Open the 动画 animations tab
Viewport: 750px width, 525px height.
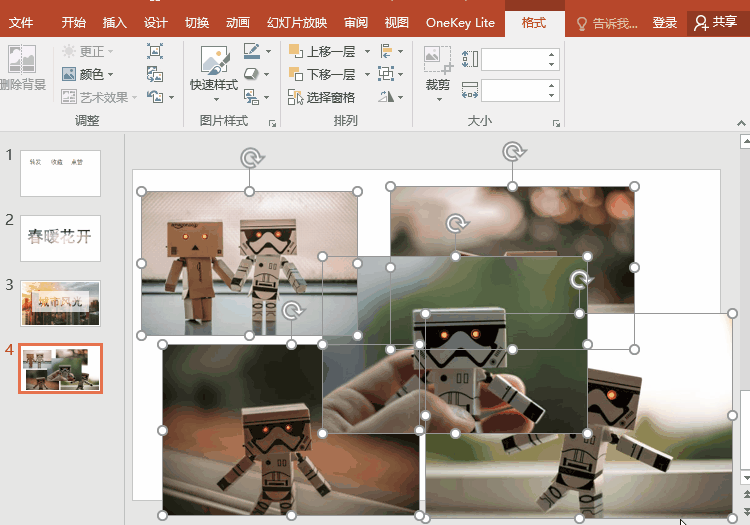pos(238,22)
